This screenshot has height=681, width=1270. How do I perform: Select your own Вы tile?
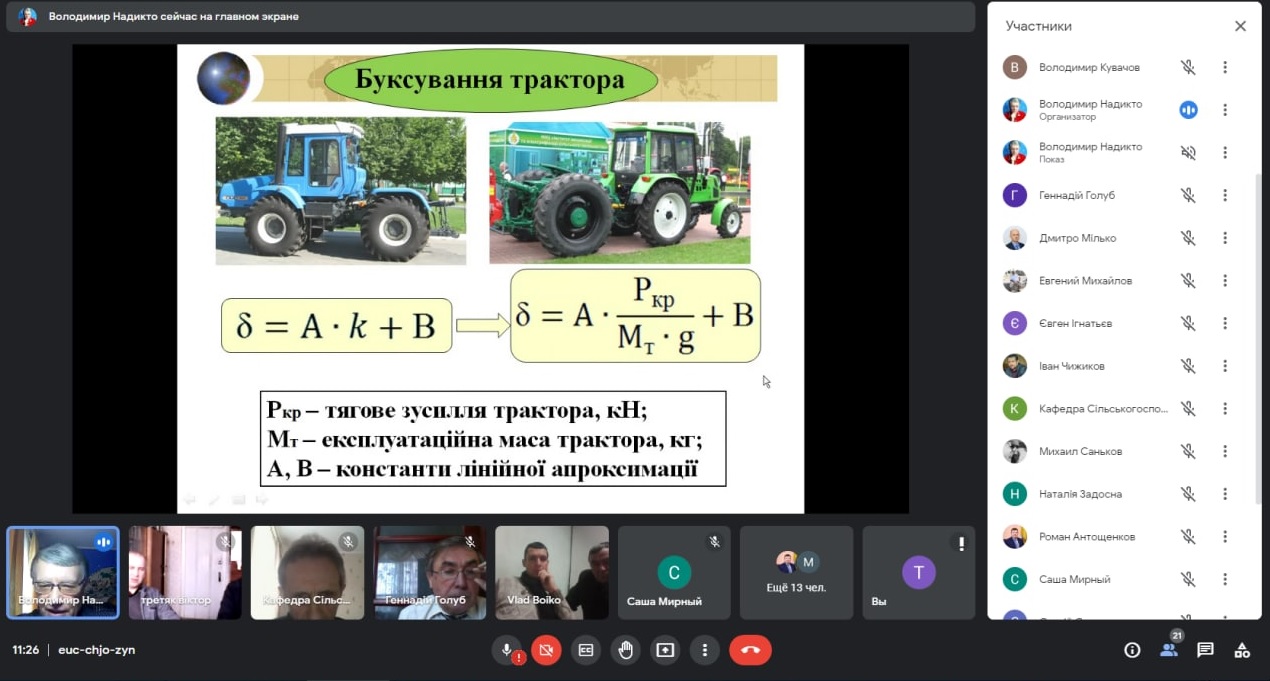click(x=919, y=573)
